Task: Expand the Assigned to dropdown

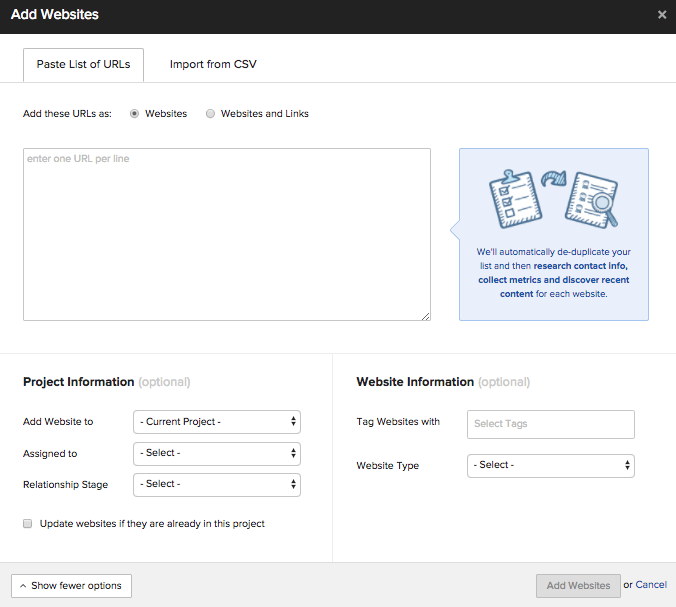Action: point(216,453)
